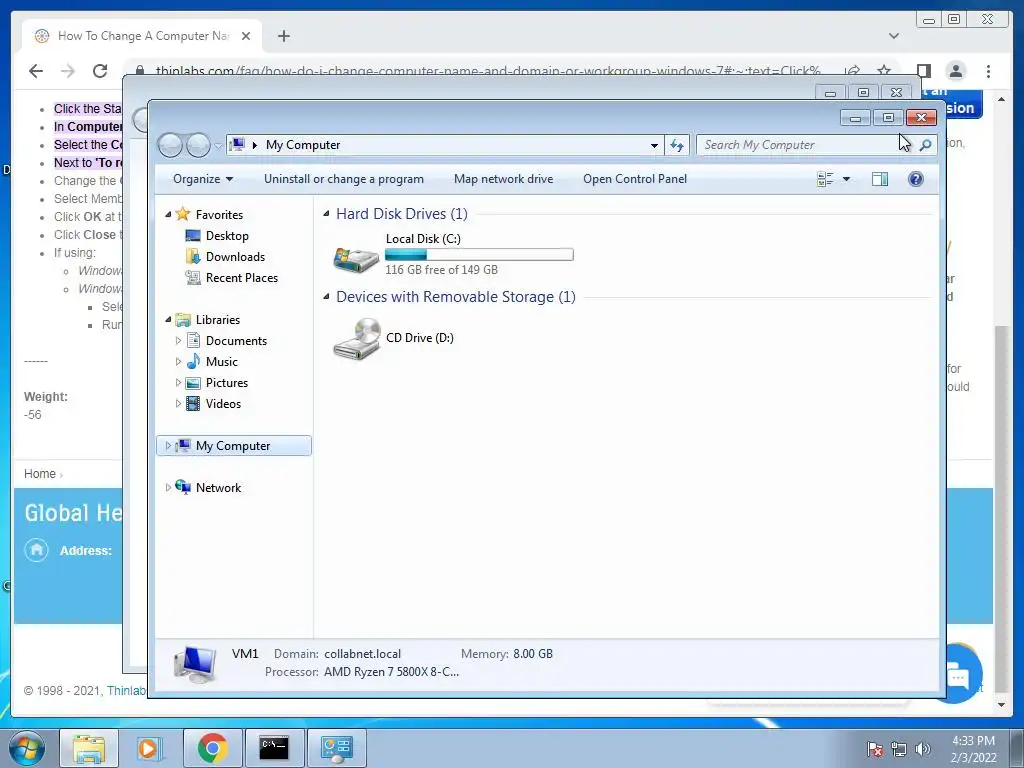Click the network tray icon
This screenshot has width=1024, height=768.
899,749
